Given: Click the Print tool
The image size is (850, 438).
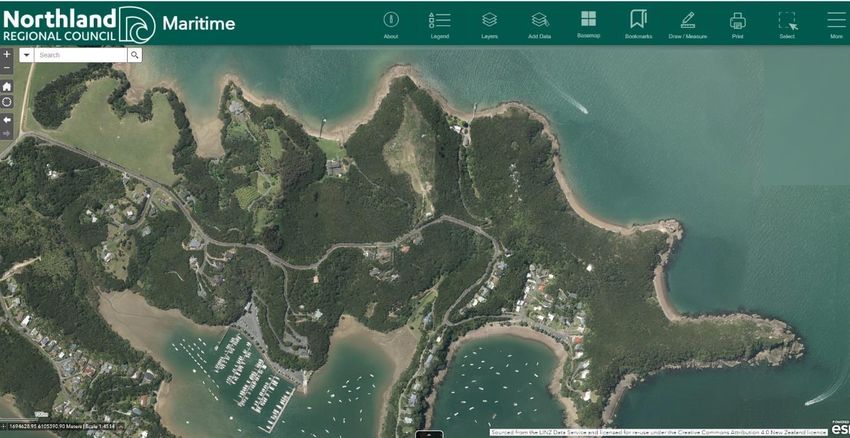Looking at the screenshot, I should click(737, 22).
